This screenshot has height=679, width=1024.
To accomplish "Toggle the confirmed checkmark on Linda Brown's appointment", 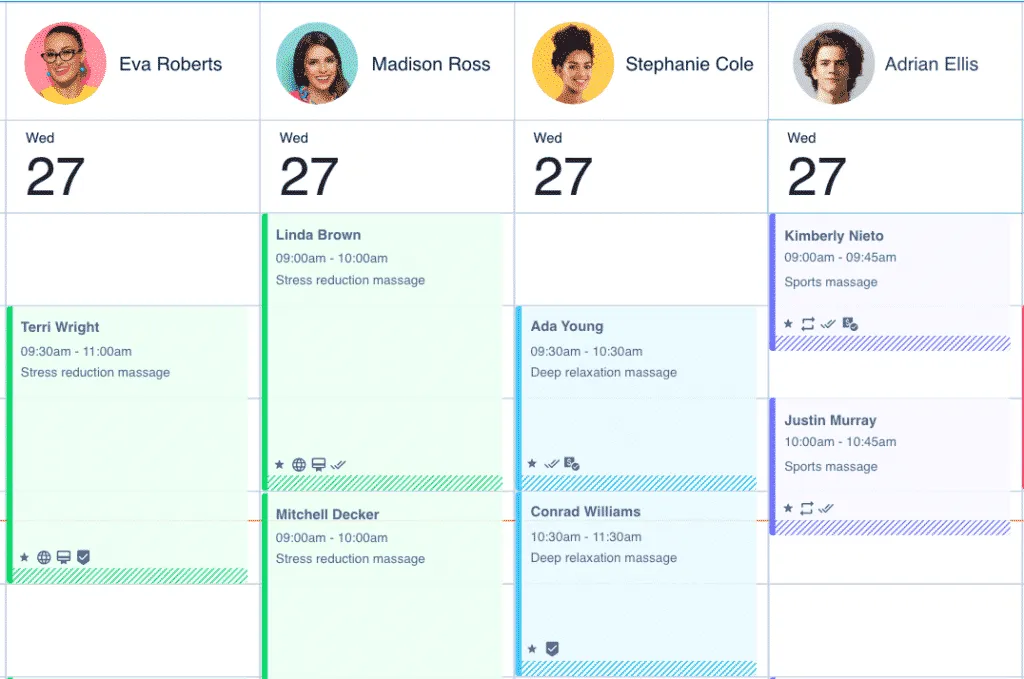I will 338,464.
